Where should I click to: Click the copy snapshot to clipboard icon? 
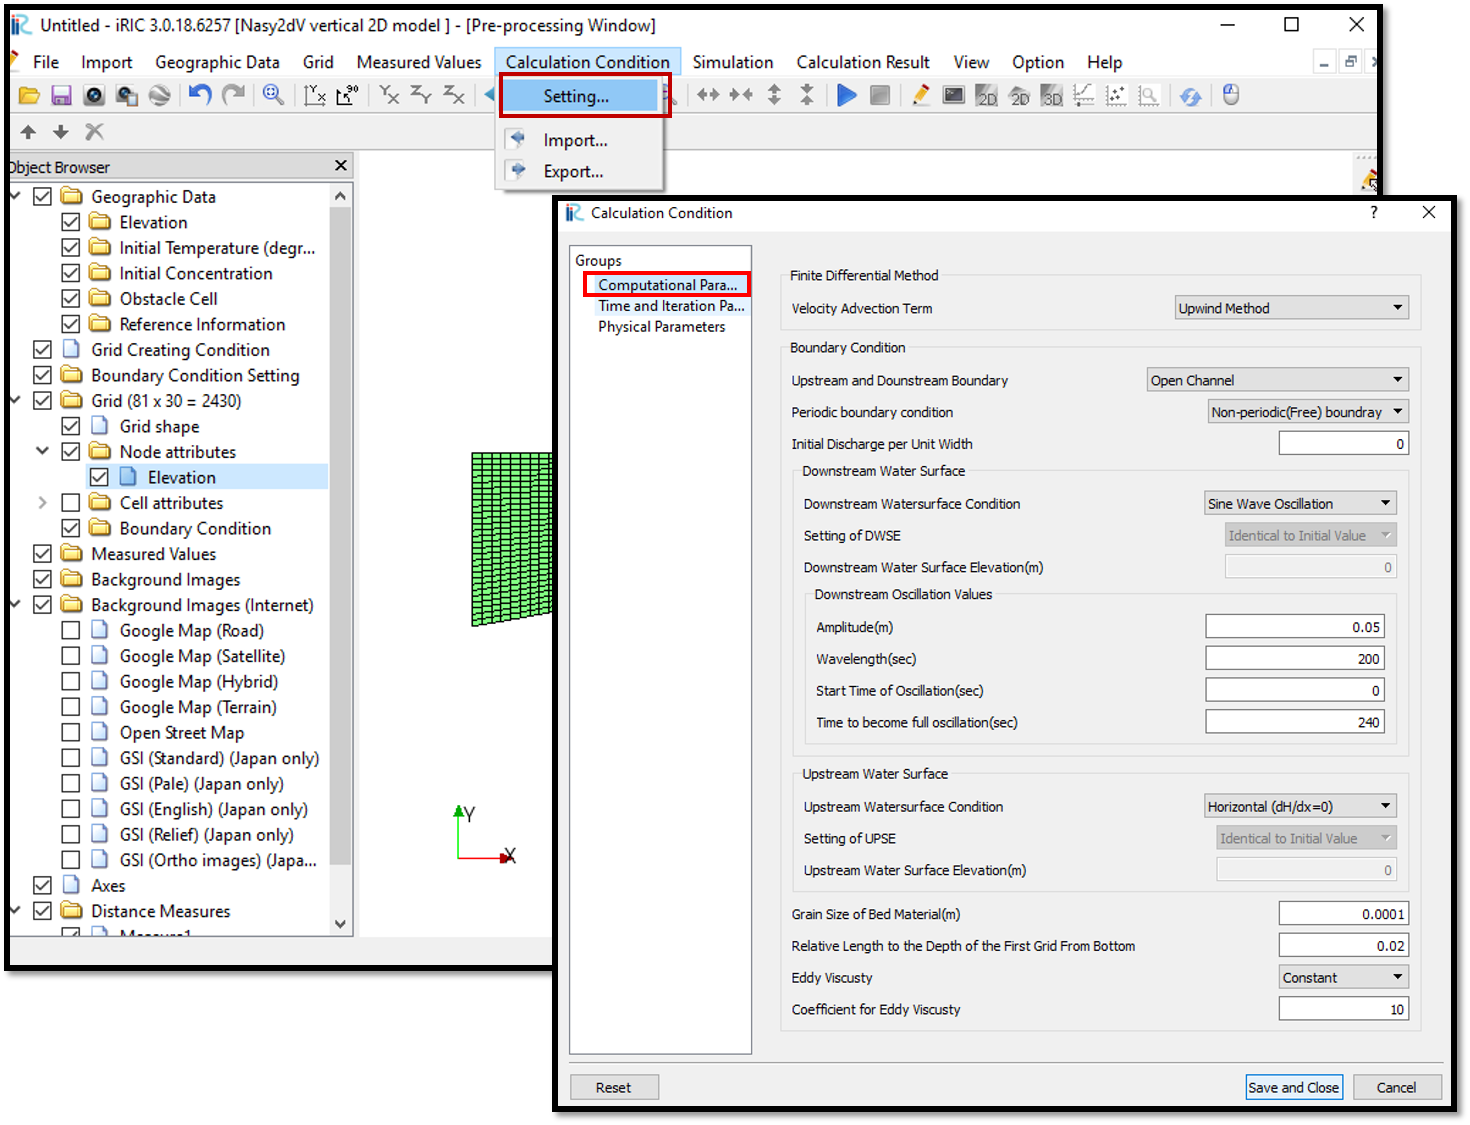(127, 96)
